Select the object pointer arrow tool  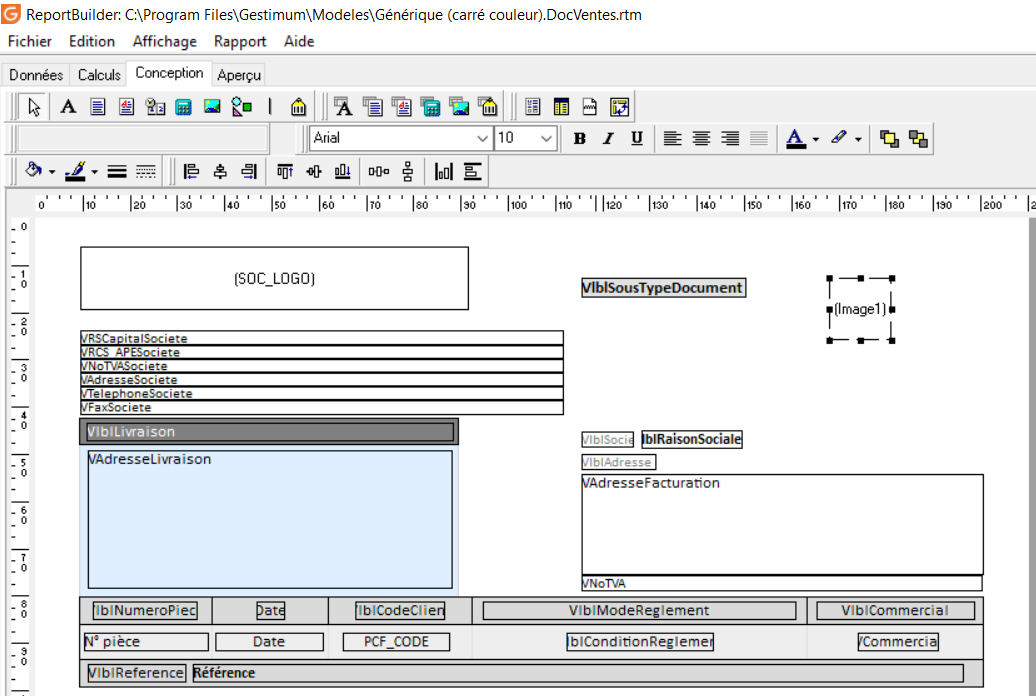pos(34,106)
